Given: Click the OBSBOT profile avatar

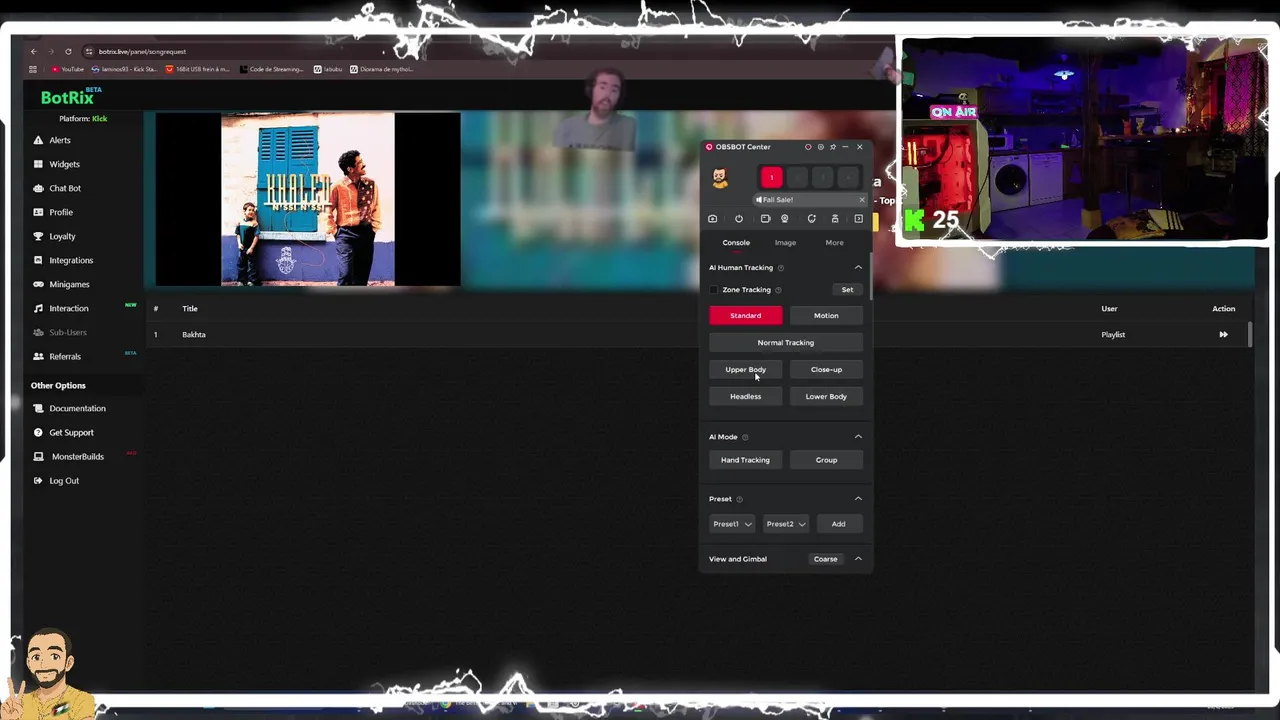Looking at the screenshot, I should (720, 178).
